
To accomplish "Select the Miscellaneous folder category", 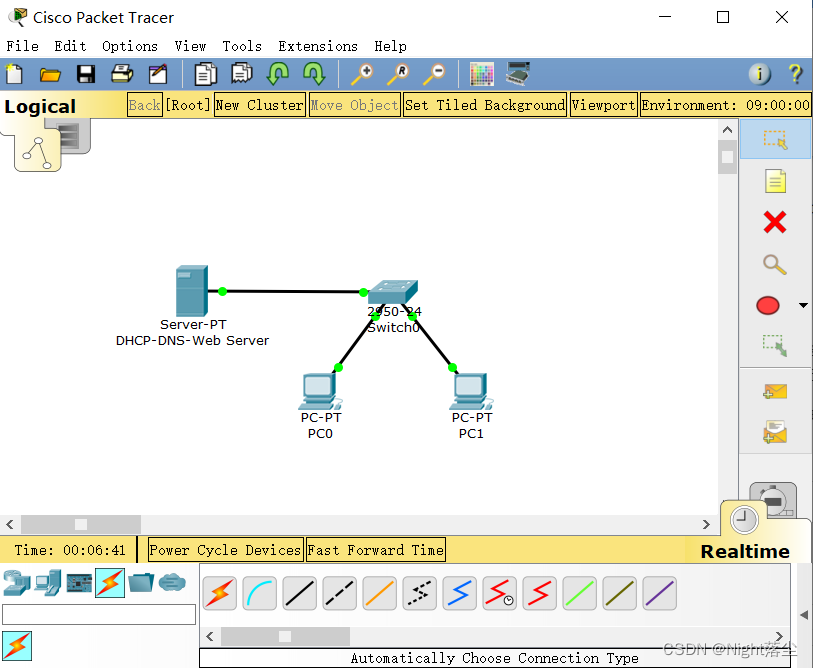I will pos(141,583).
